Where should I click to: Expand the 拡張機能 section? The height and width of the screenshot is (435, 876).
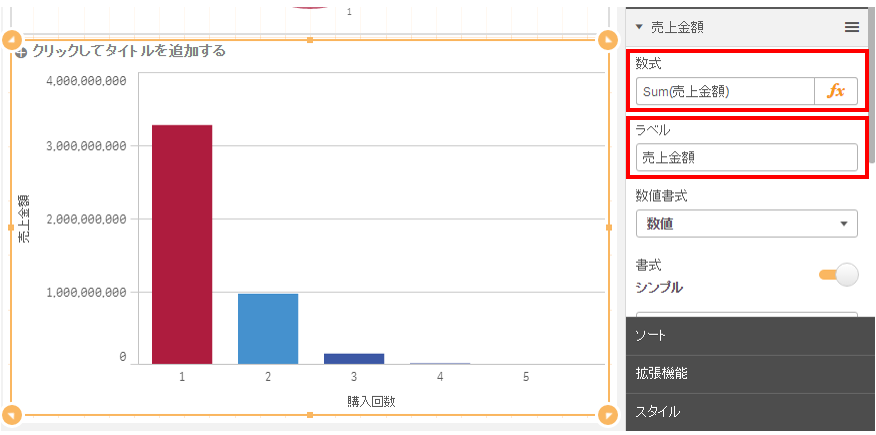coord(750,374)
